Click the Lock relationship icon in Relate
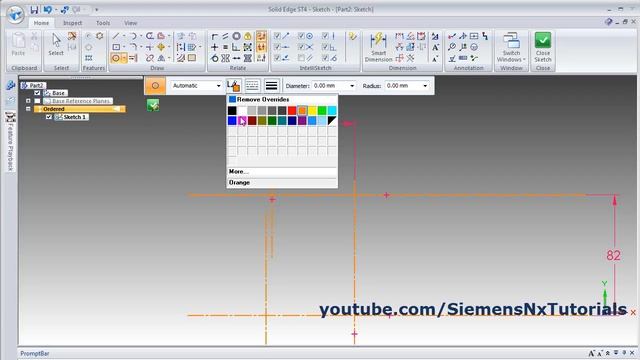 [x=247, y=36]
